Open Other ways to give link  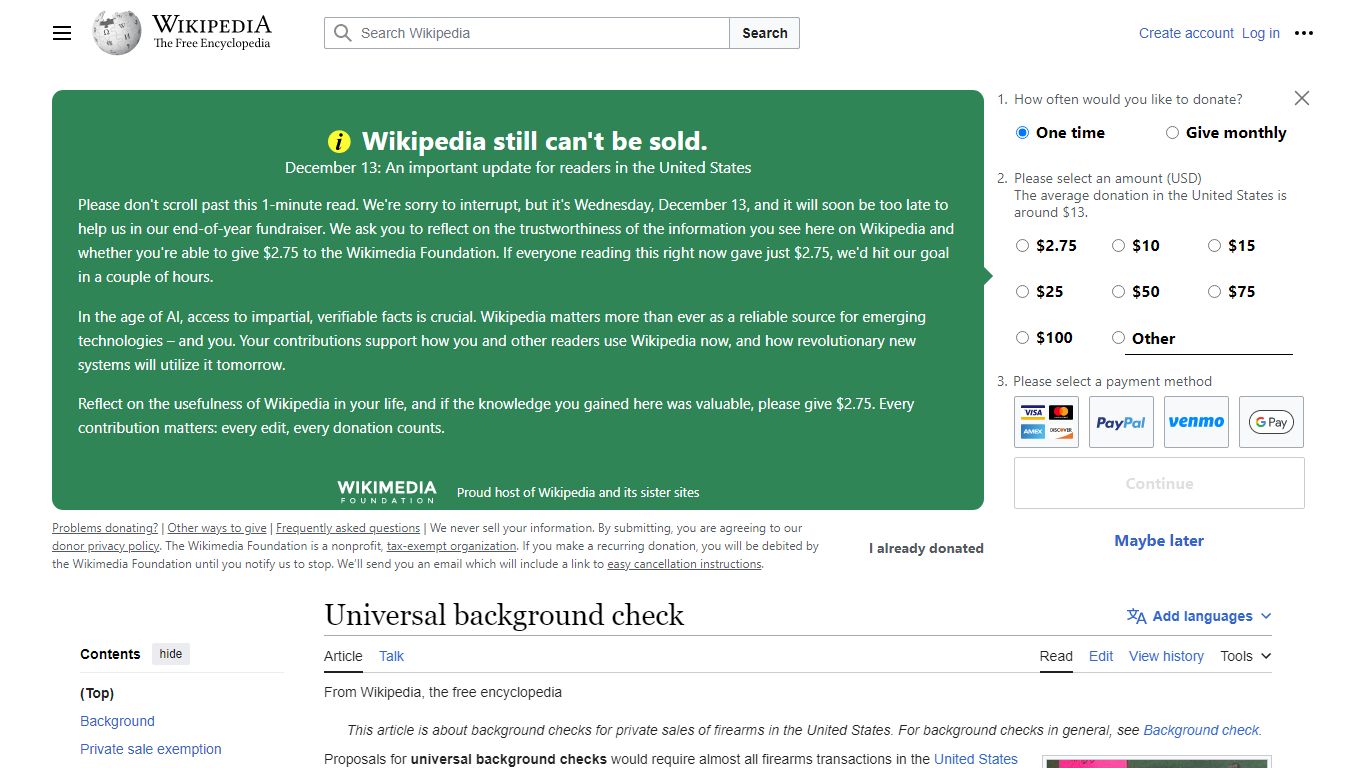(x=217, y=528)
